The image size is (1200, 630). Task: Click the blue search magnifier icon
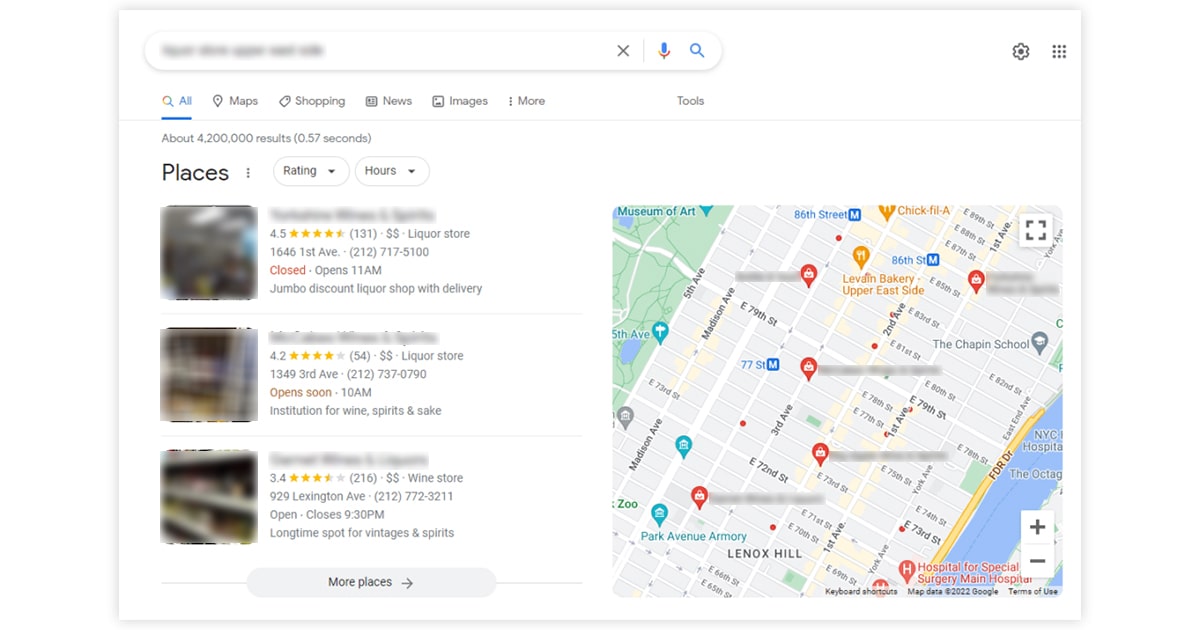pyautogui.click(x=697, y=51)
